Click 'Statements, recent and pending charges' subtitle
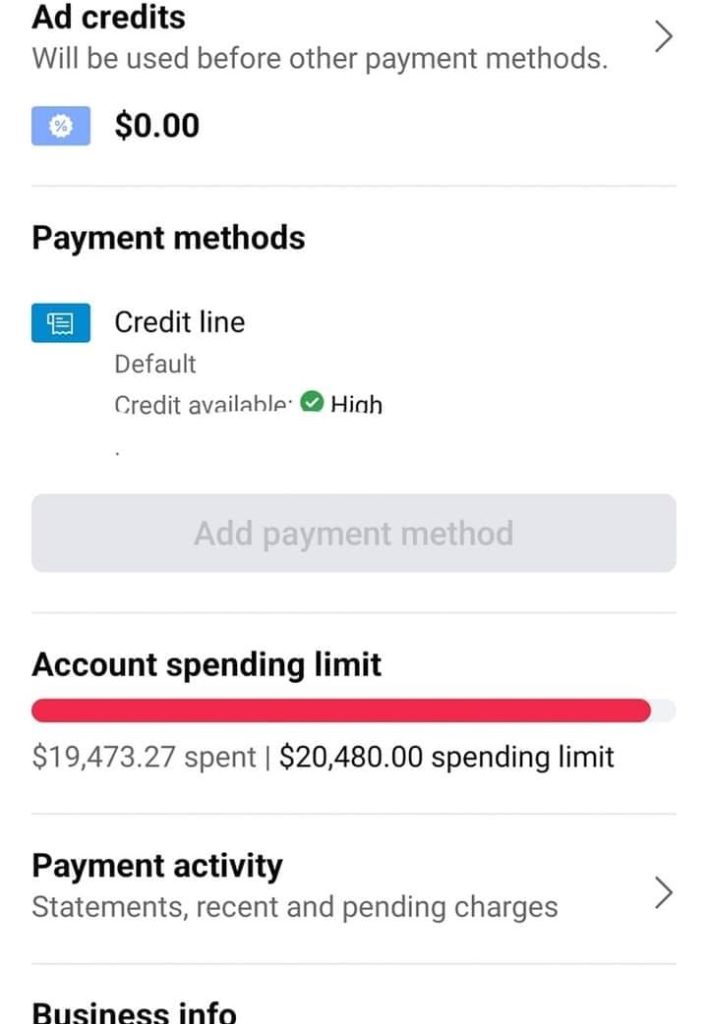 [x=294, y=907]
